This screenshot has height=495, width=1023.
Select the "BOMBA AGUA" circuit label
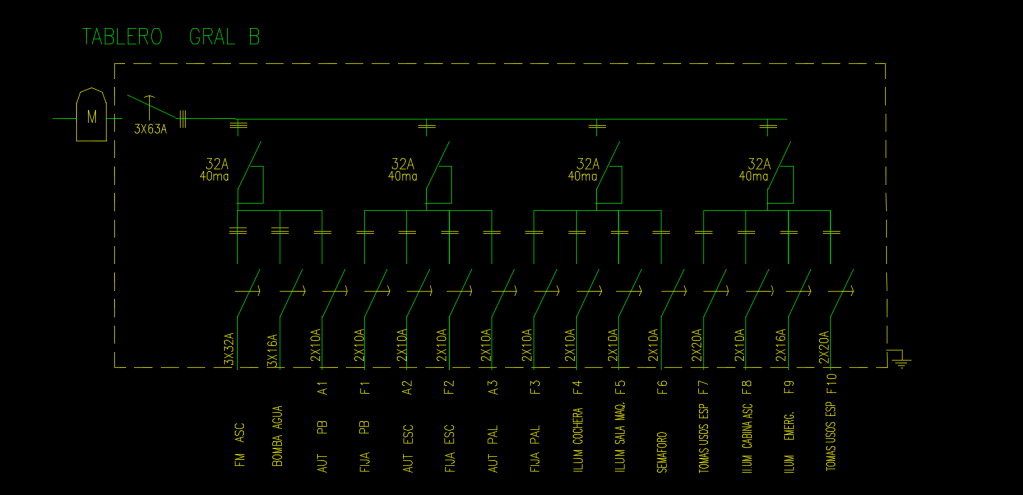coord(278,437)
